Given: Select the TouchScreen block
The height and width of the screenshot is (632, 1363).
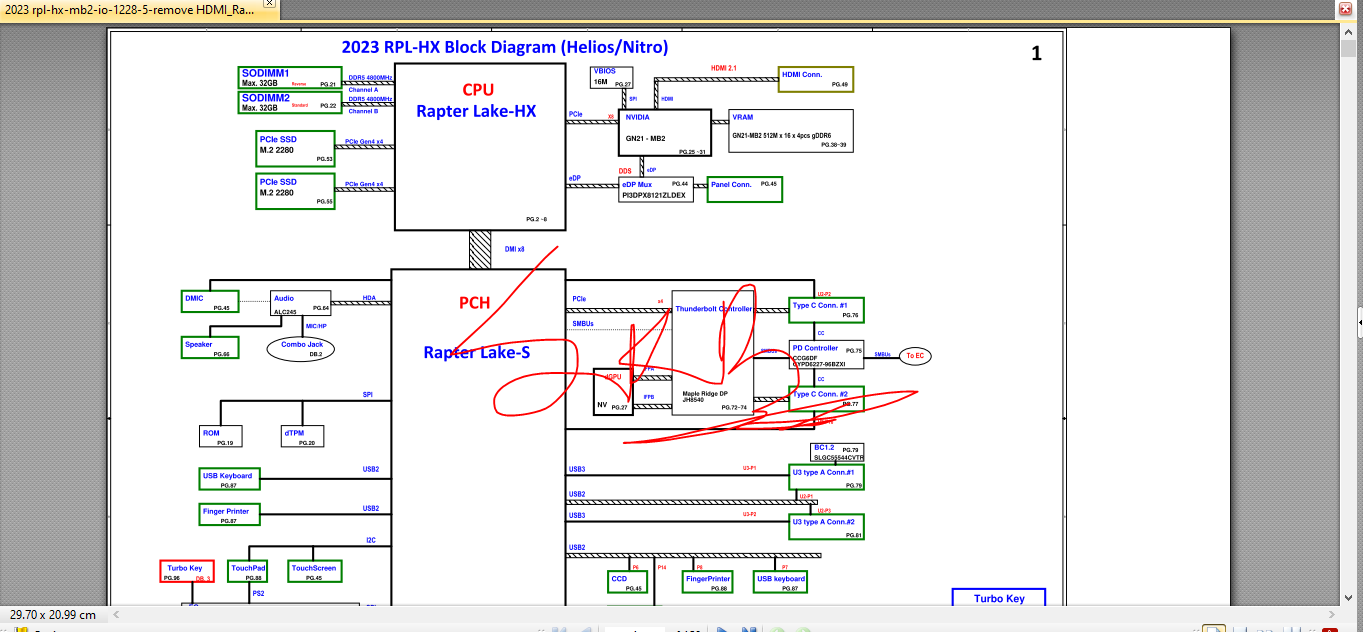Looking at the screenshot, I should click(x=314, y=572).
